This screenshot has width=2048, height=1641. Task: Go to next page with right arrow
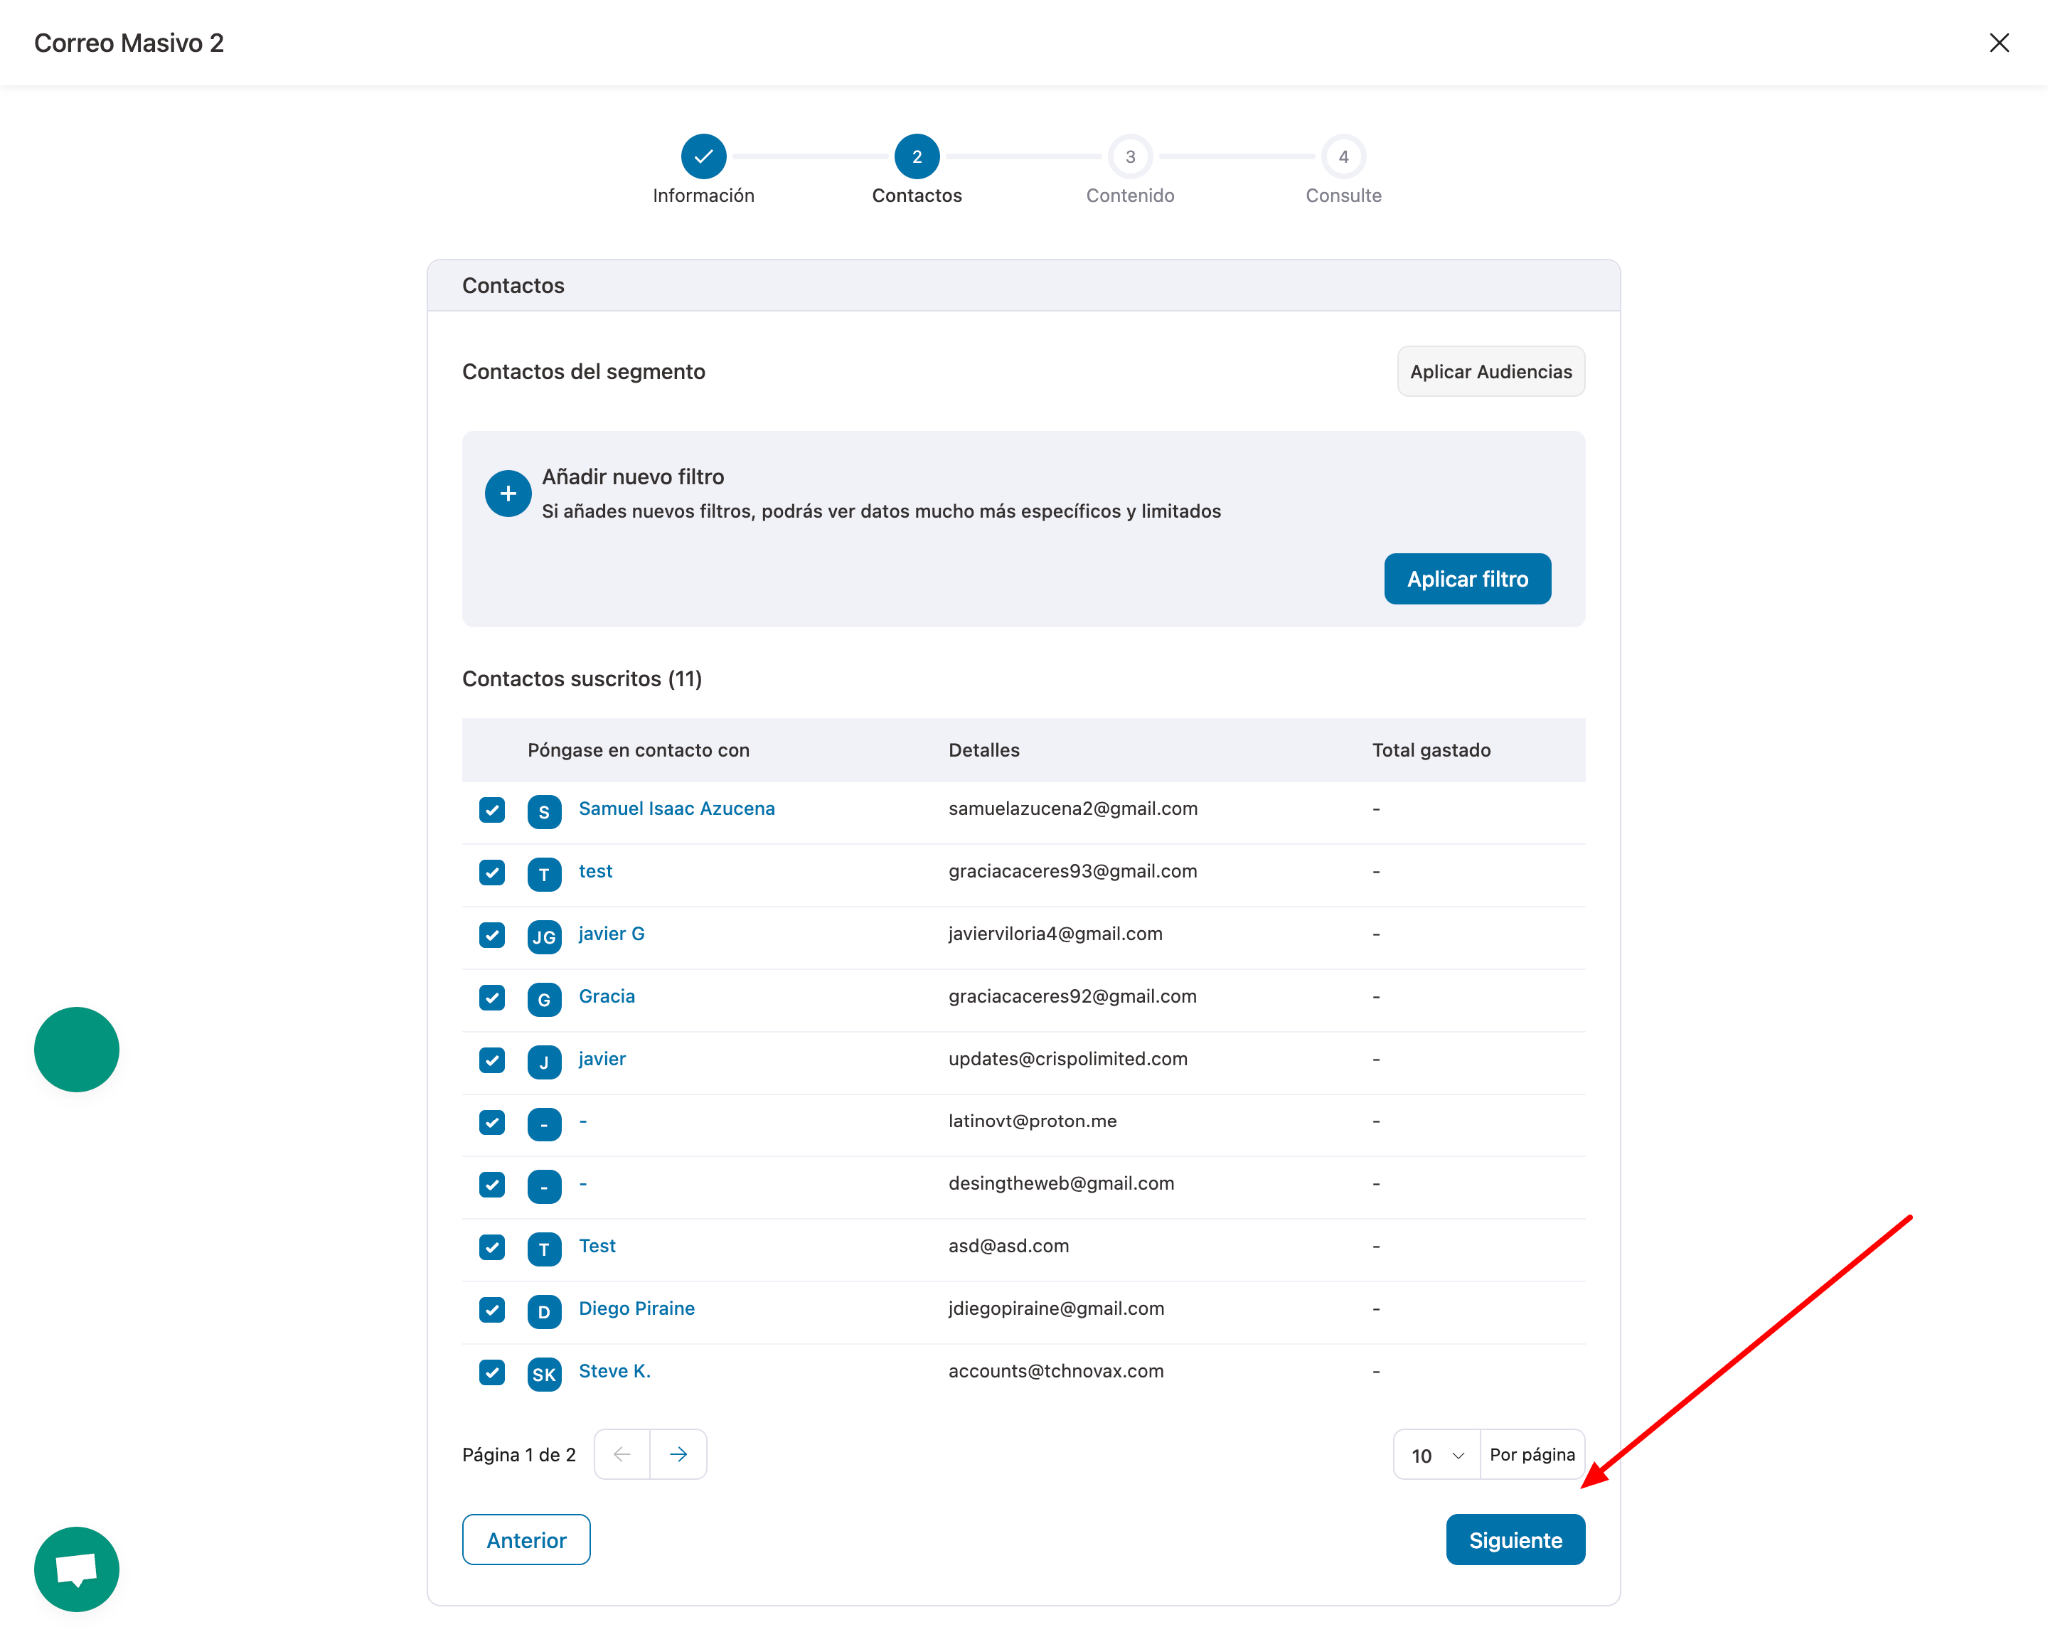(x=678, y=1454)
